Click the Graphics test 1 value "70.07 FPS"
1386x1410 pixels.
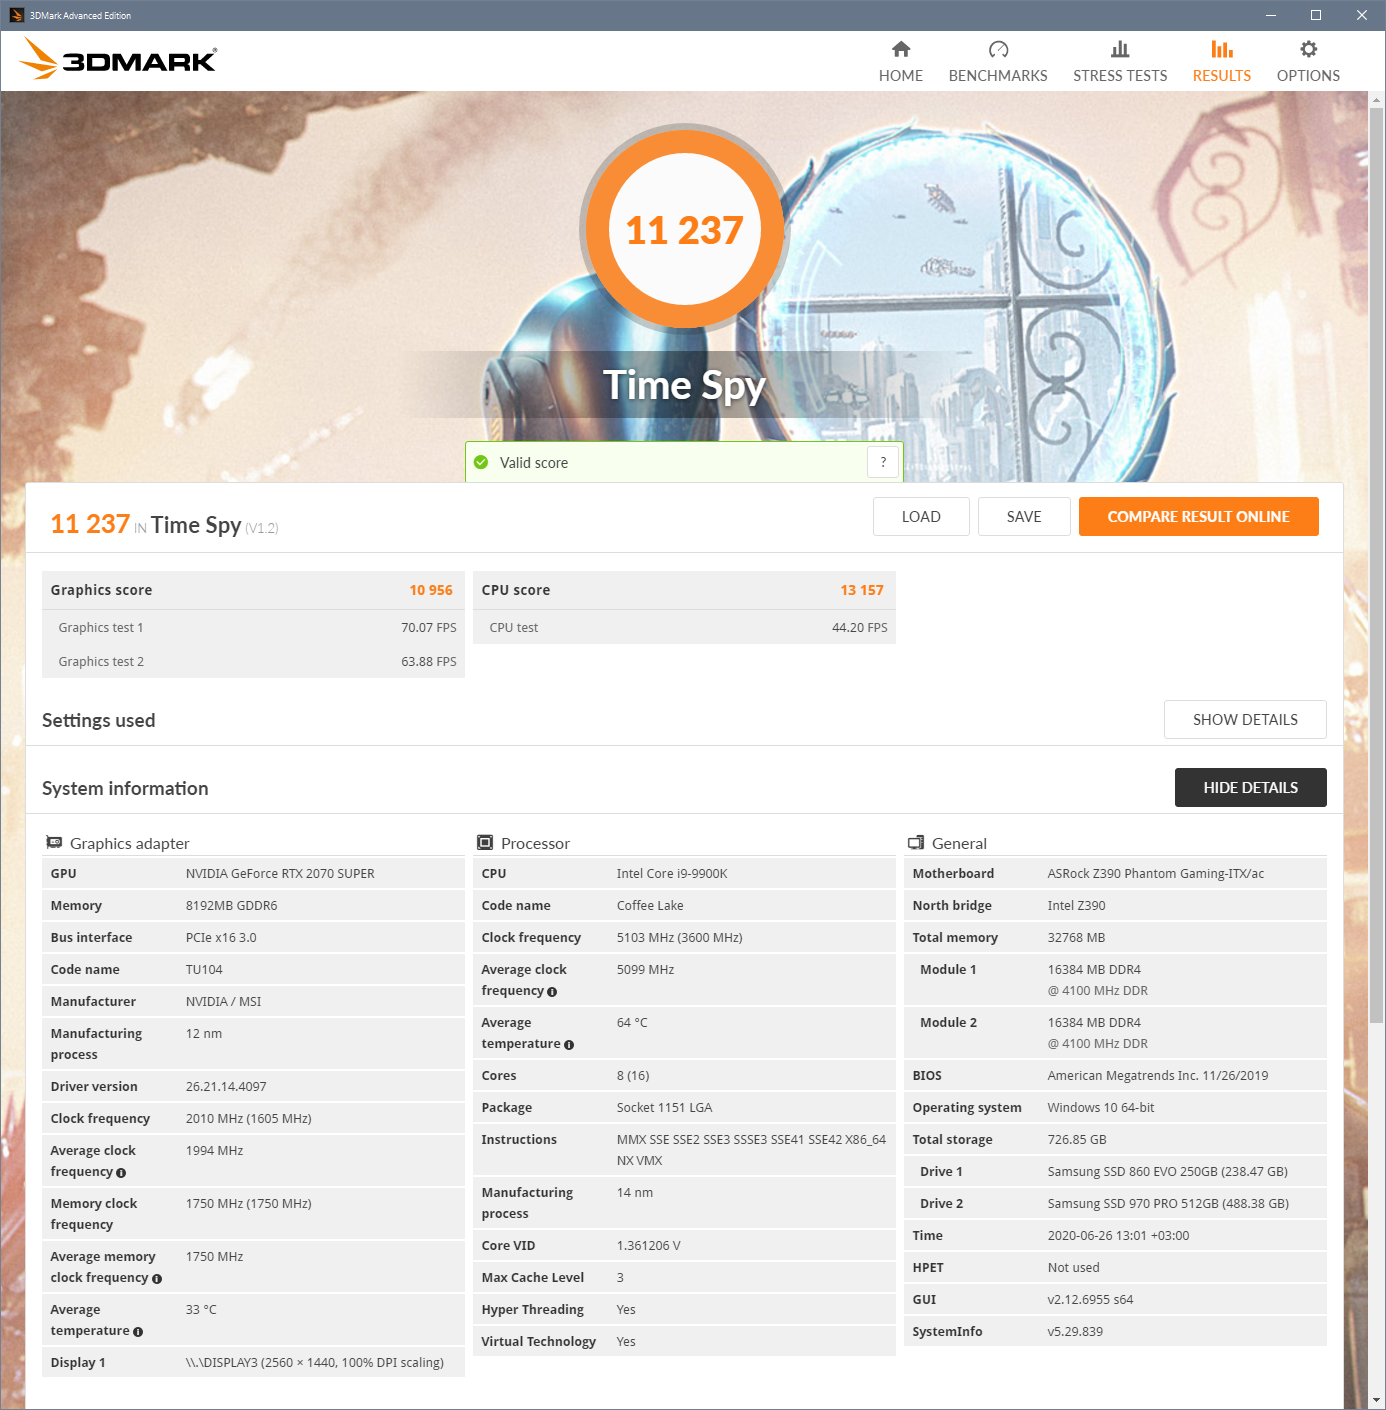point(429,628)
